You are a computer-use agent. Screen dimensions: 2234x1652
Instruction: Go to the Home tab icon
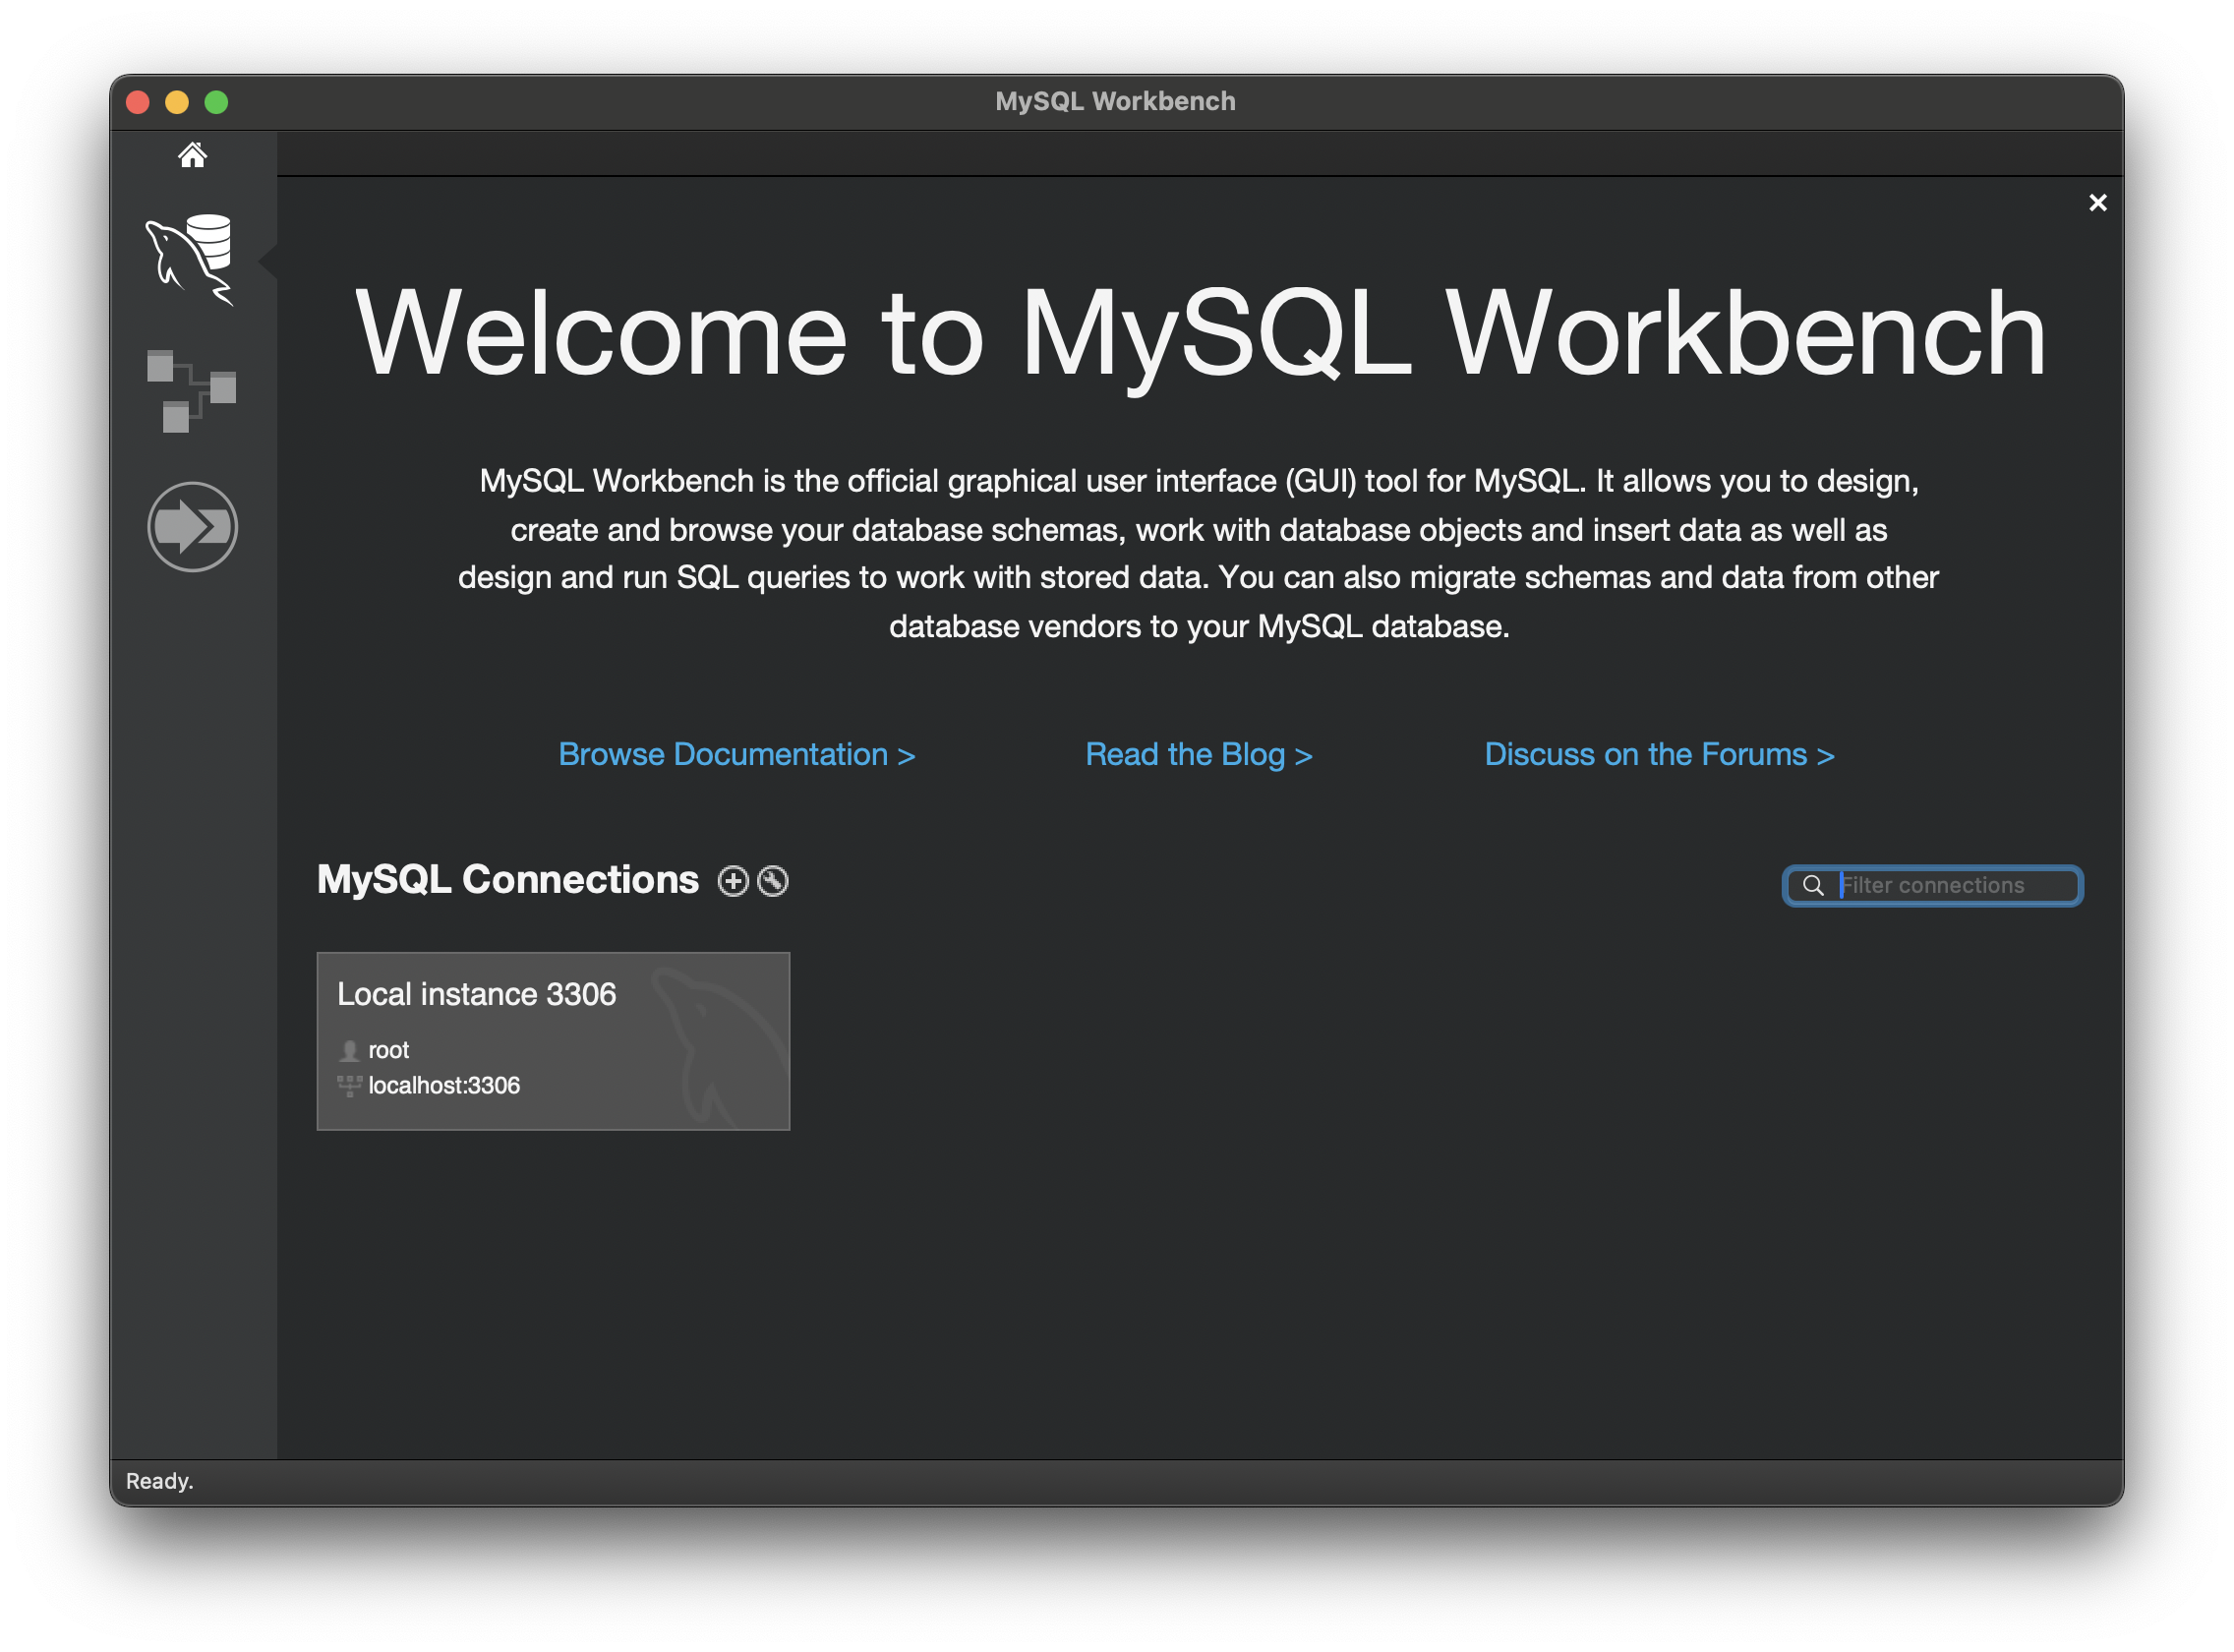pyautogui.click(x=192, y=155)
